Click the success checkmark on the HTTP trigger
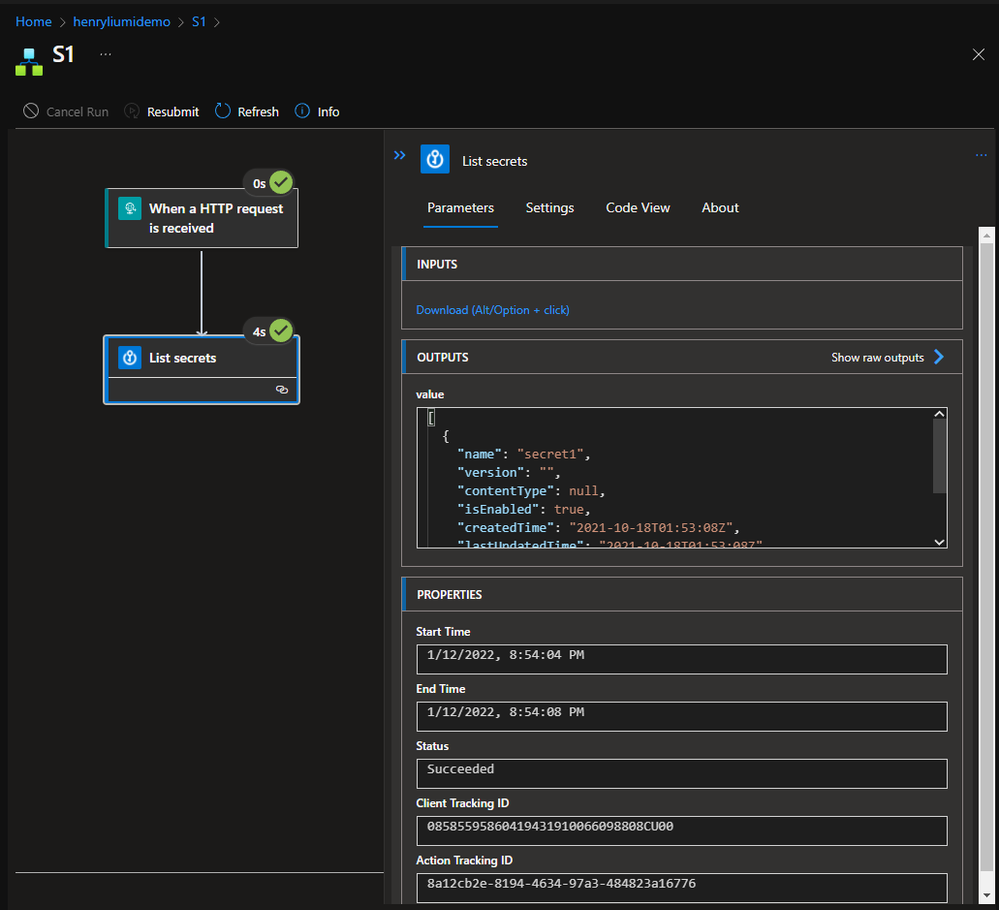999x910 pixels. click(280, 183)
